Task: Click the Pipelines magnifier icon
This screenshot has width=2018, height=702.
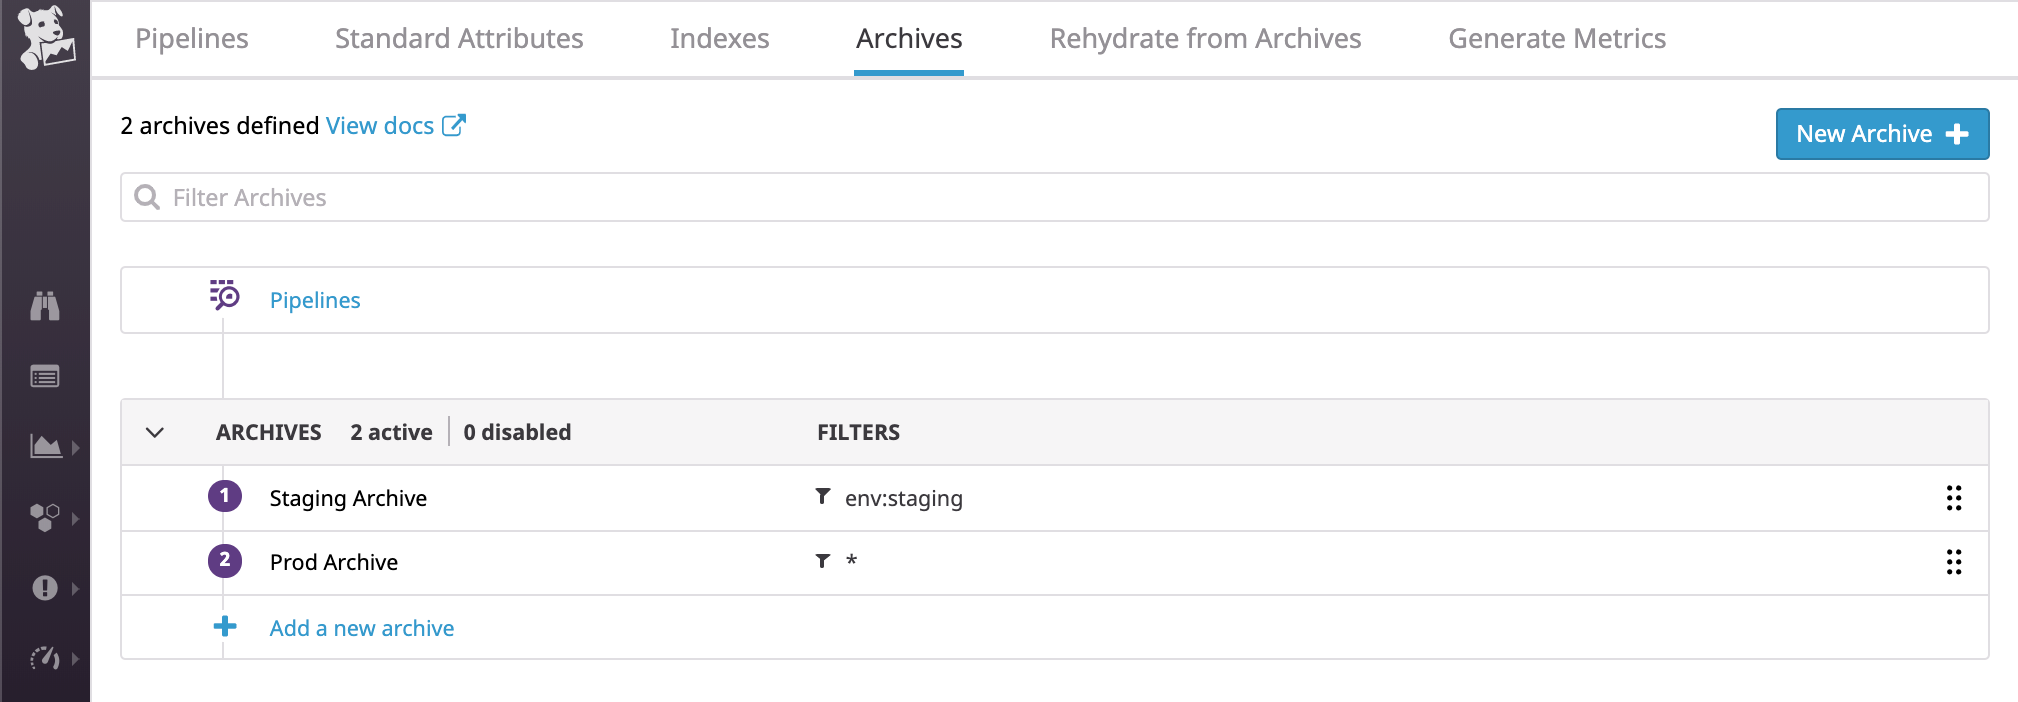Action: pyautogui.click(x=224, y=295)
